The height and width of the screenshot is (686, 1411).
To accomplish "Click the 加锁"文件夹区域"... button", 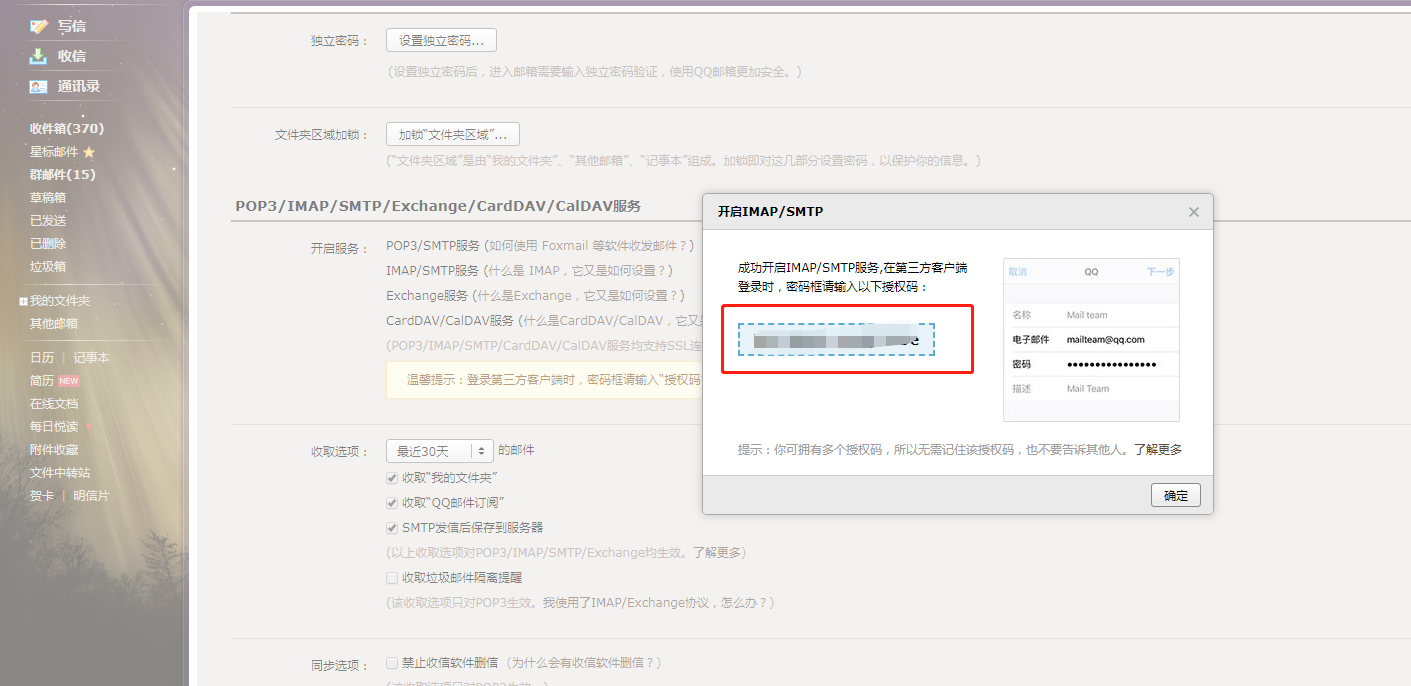I will (x=453, y=135).
